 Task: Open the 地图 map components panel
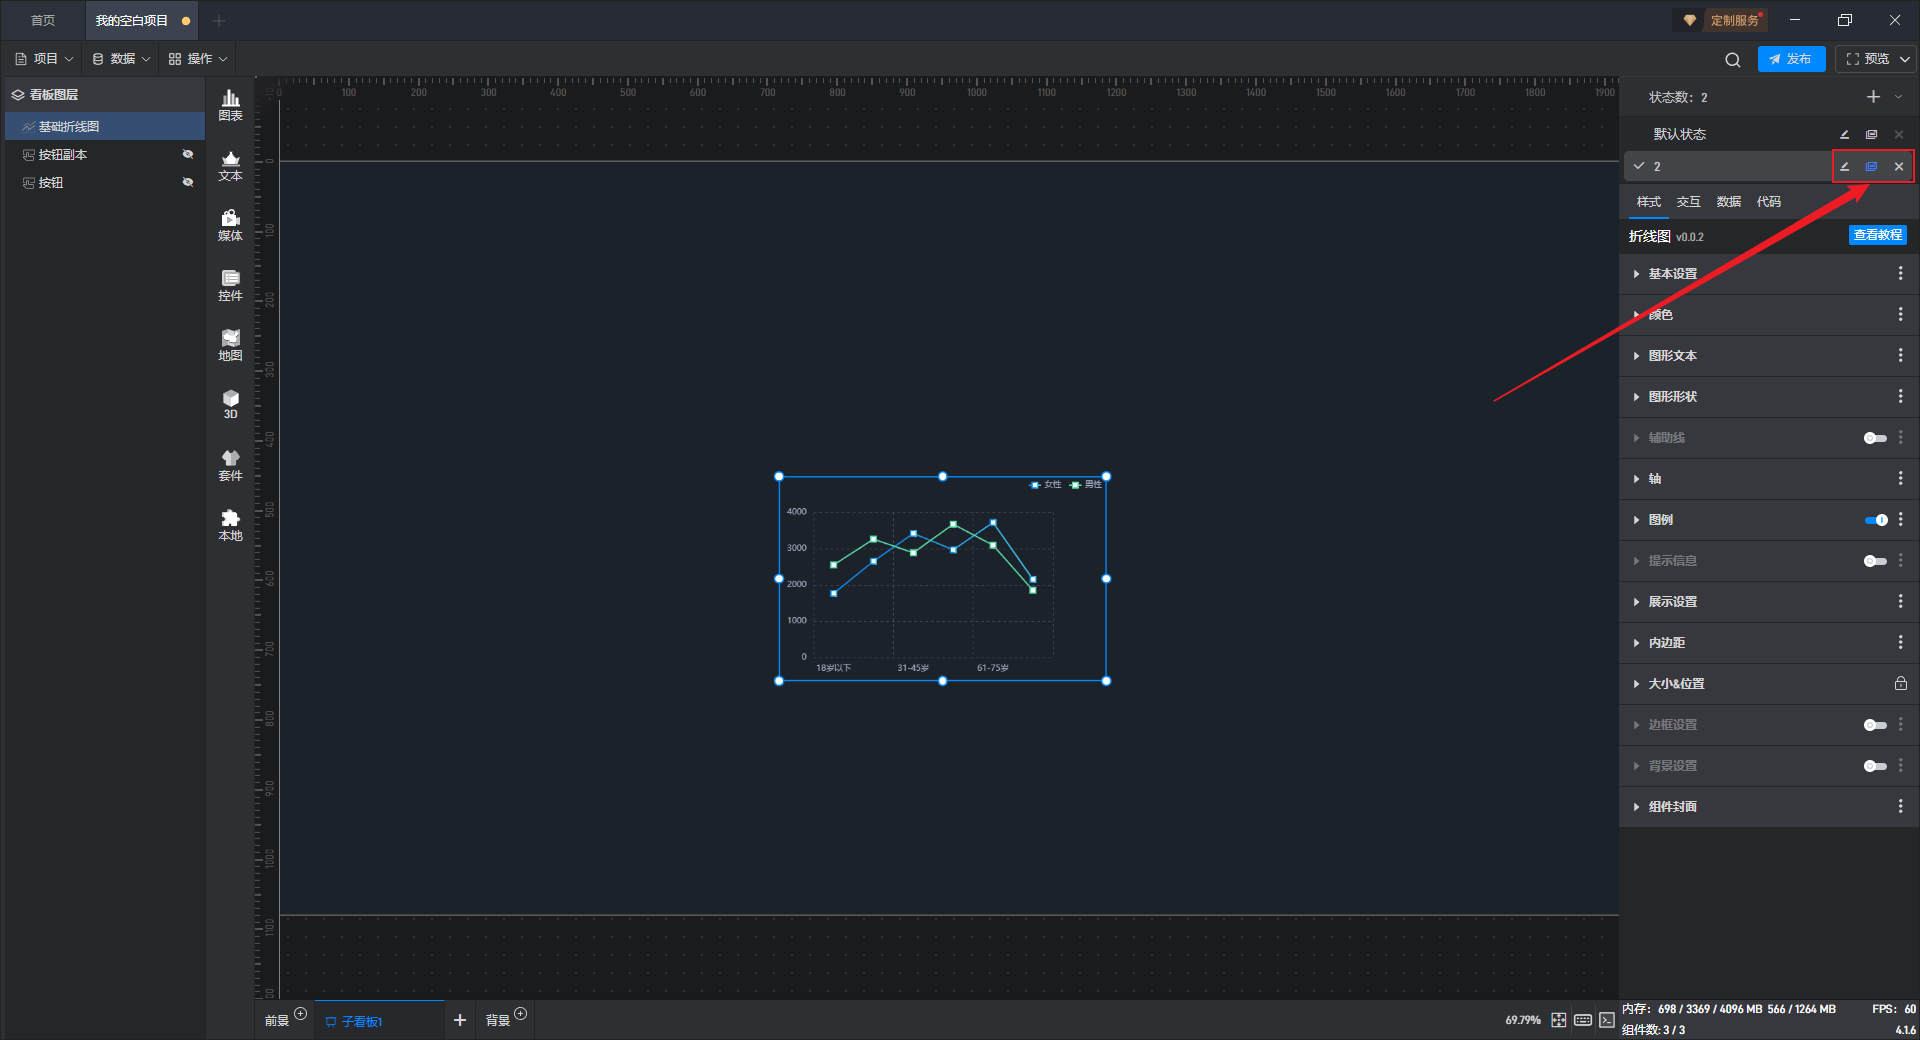230,345
